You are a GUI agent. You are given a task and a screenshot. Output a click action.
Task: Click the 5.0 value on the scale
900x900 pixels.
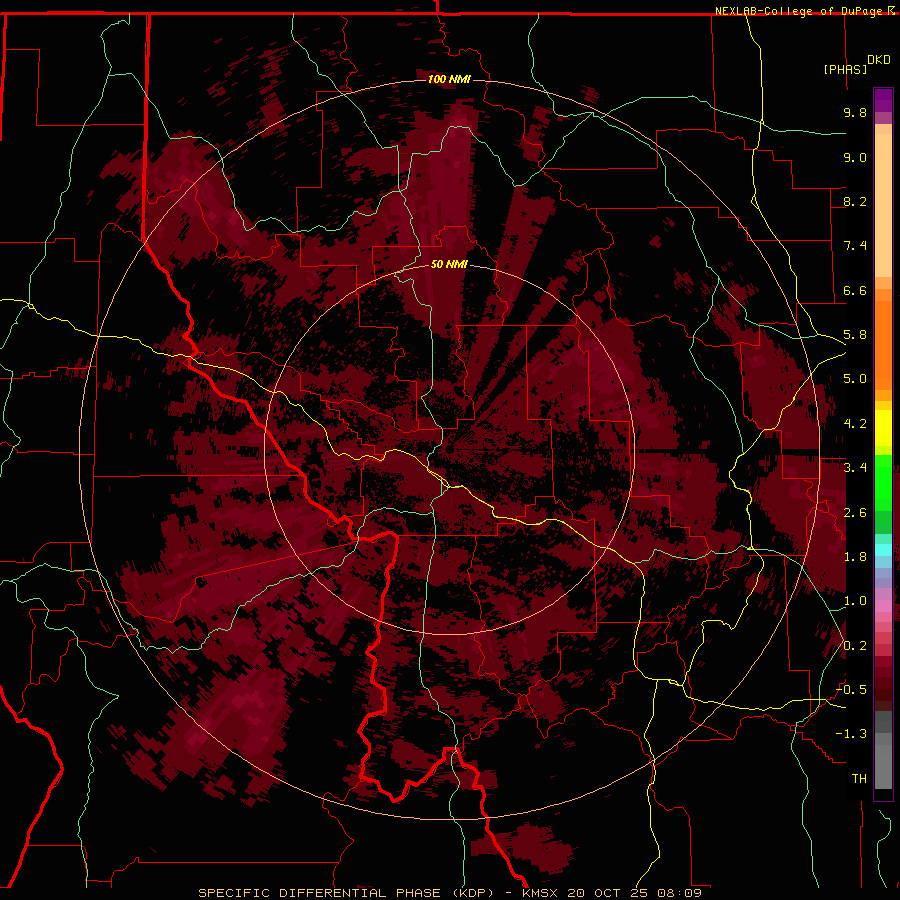pyautogui.click(x=855, y=379)
